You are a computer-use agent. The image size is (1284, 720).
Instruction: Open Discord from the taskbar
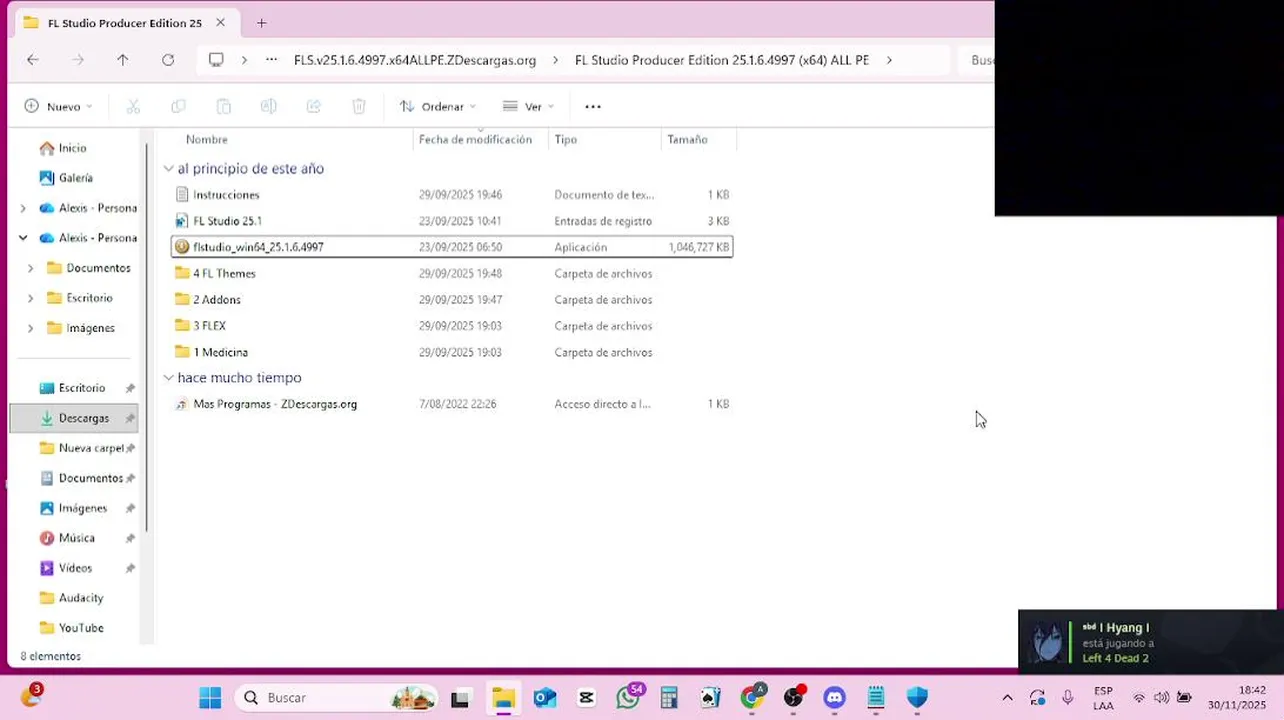click(834, 698)
